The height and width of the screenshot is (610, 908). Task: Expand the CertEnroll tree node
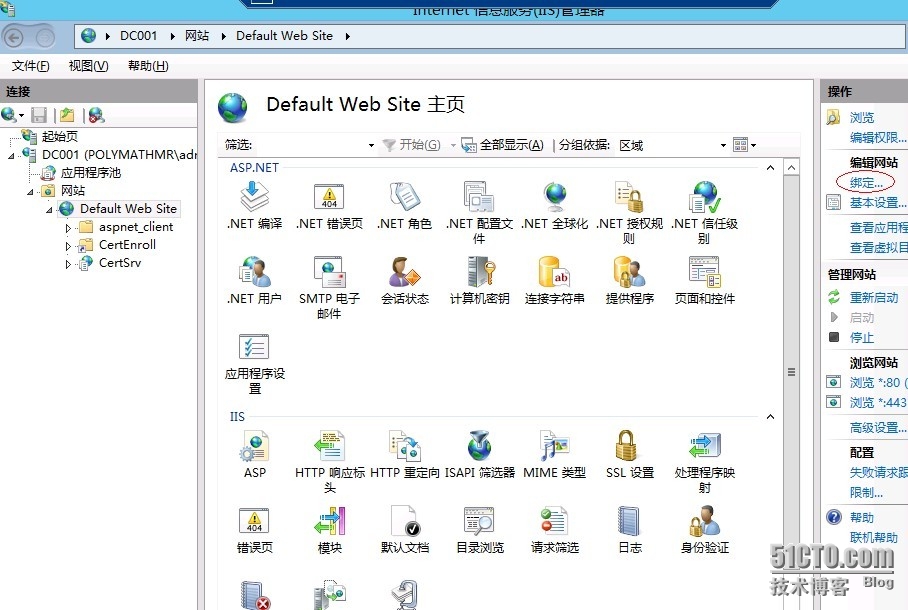68,246
